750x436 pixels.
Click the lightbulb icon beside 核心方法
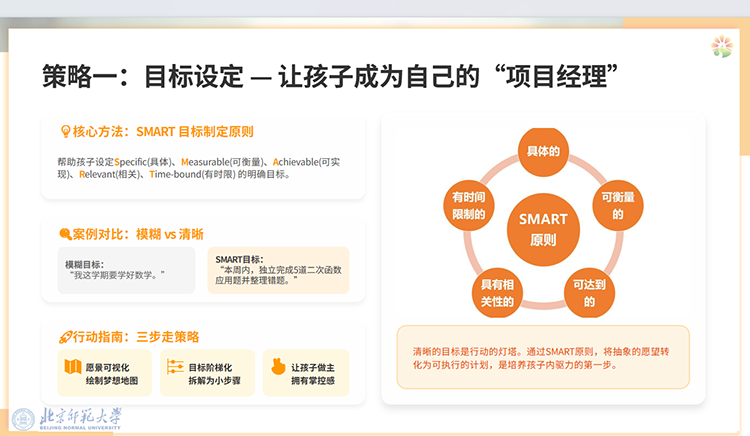(65, 131)
